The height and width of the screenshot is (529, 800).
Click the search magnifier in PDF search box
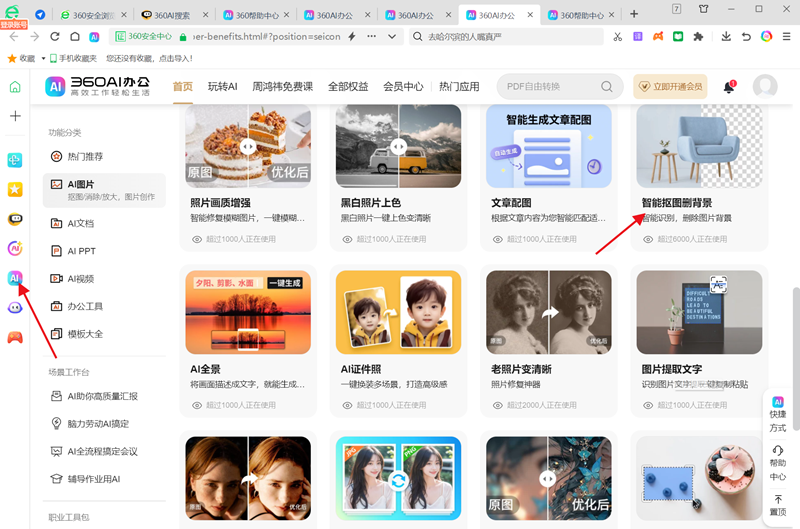coord(607,87)
